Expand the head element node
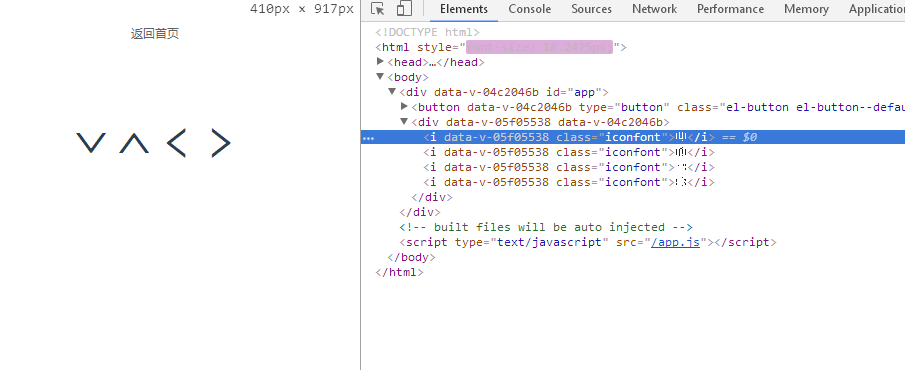Viewport: 905px width, 370px height. click(380, 61)
